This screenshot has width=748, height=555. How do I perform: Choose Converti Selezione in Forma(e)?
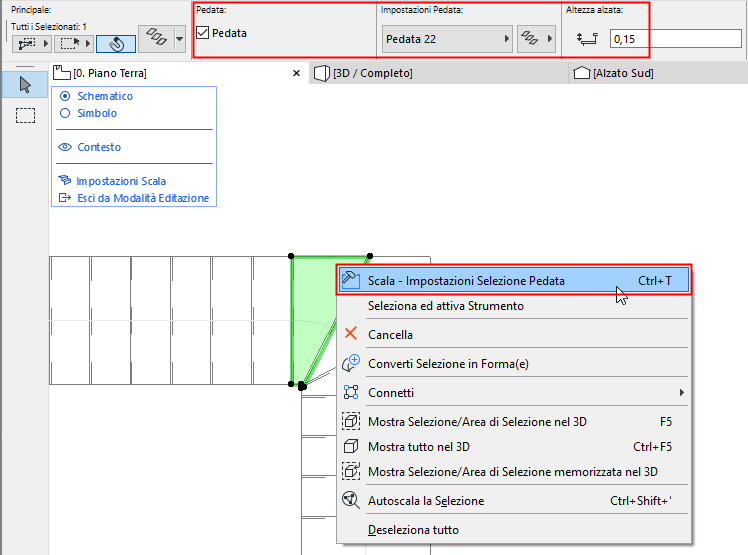coord(514,364)
